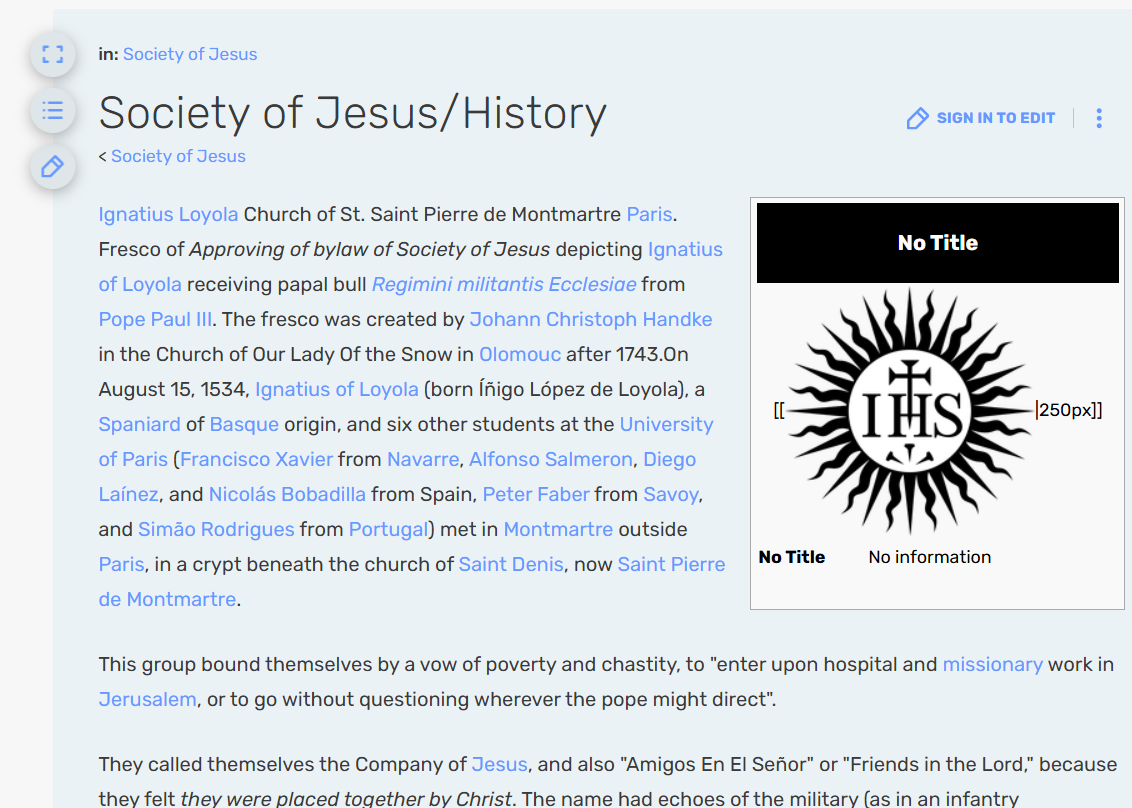The height and width of the screenshot is (808, 1132).
Task: Click the Savoy link
Action: tap(671, 495)
